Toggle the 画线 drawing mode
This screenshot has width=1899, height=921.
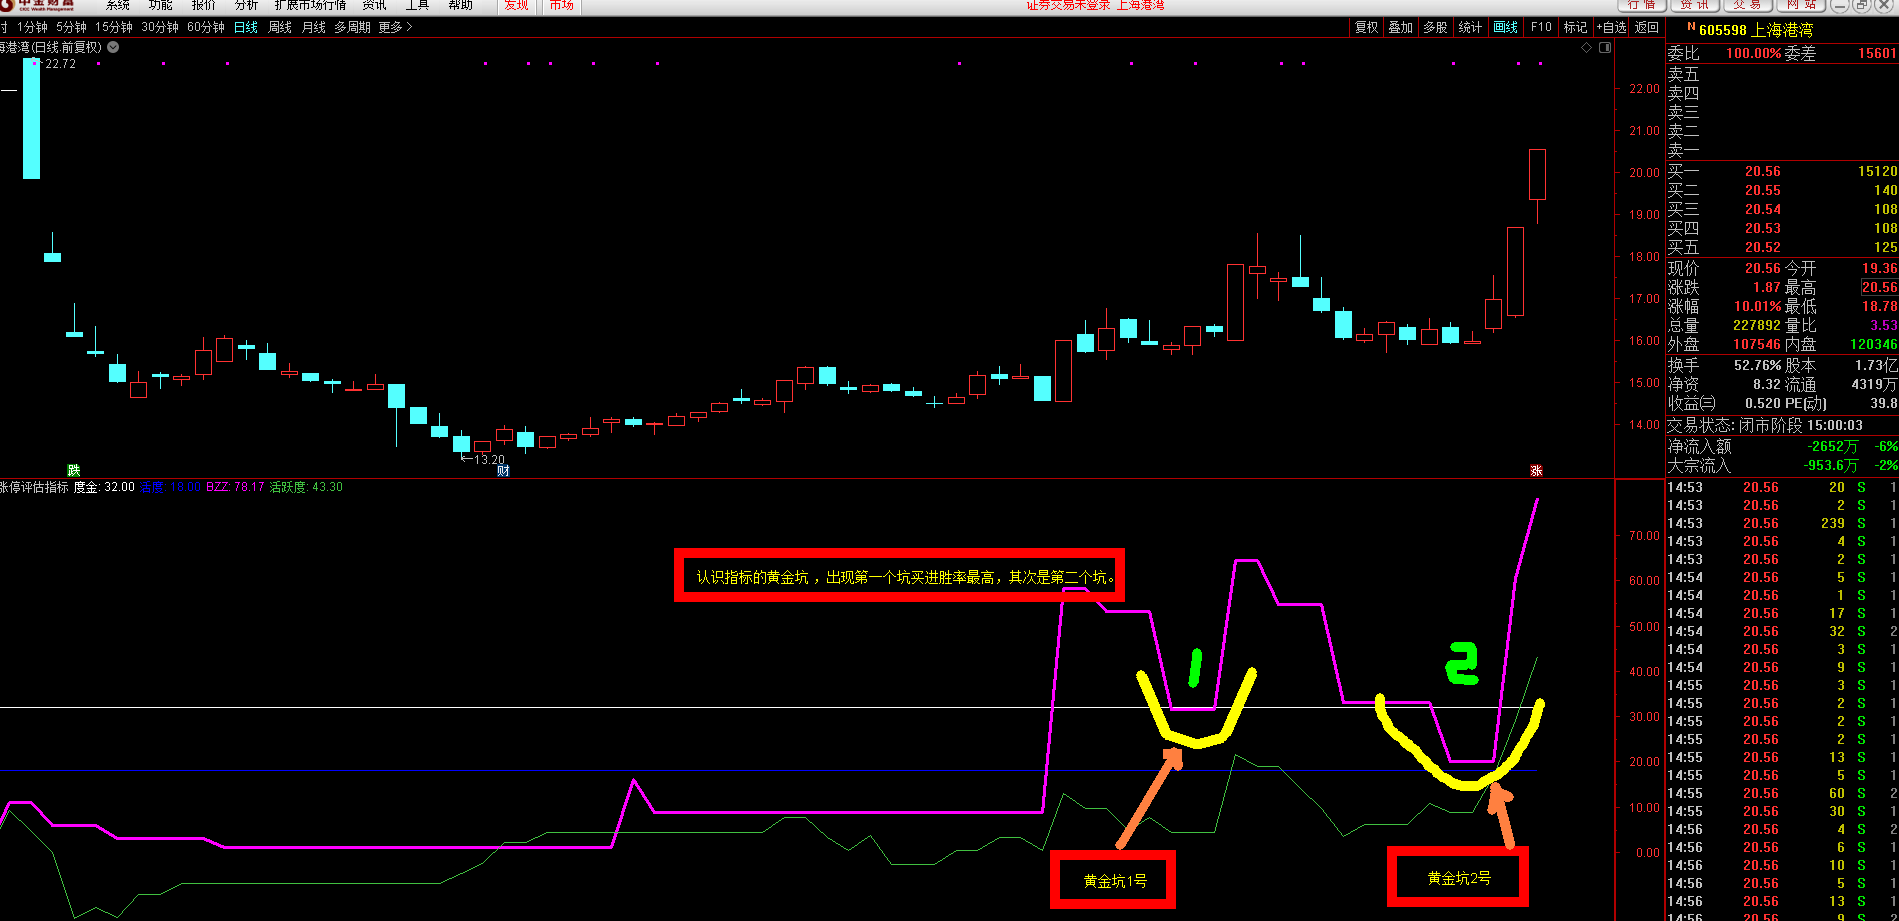[1505, 28]
